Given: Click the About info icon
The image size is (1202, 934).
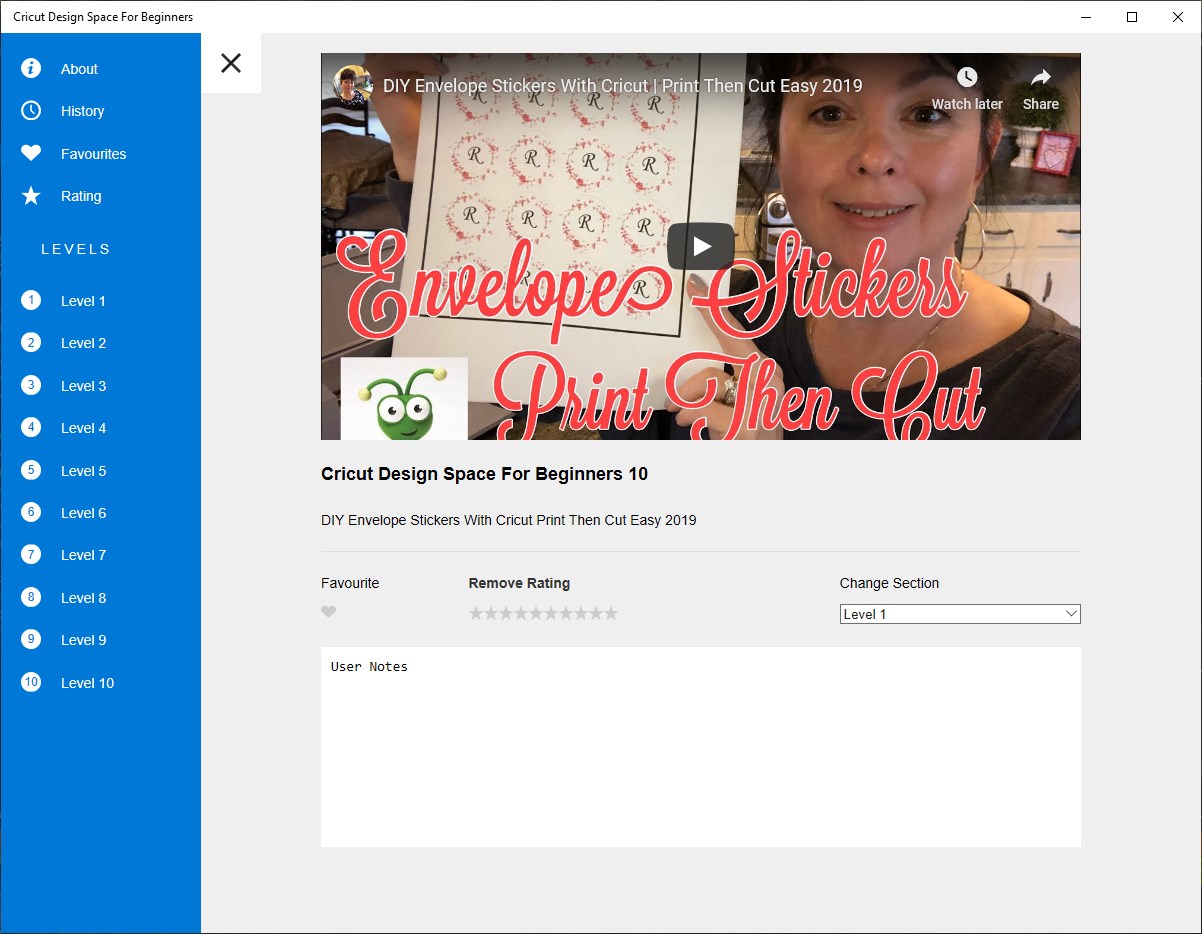Looking at the screenshot, I should (x=31, y=68).
